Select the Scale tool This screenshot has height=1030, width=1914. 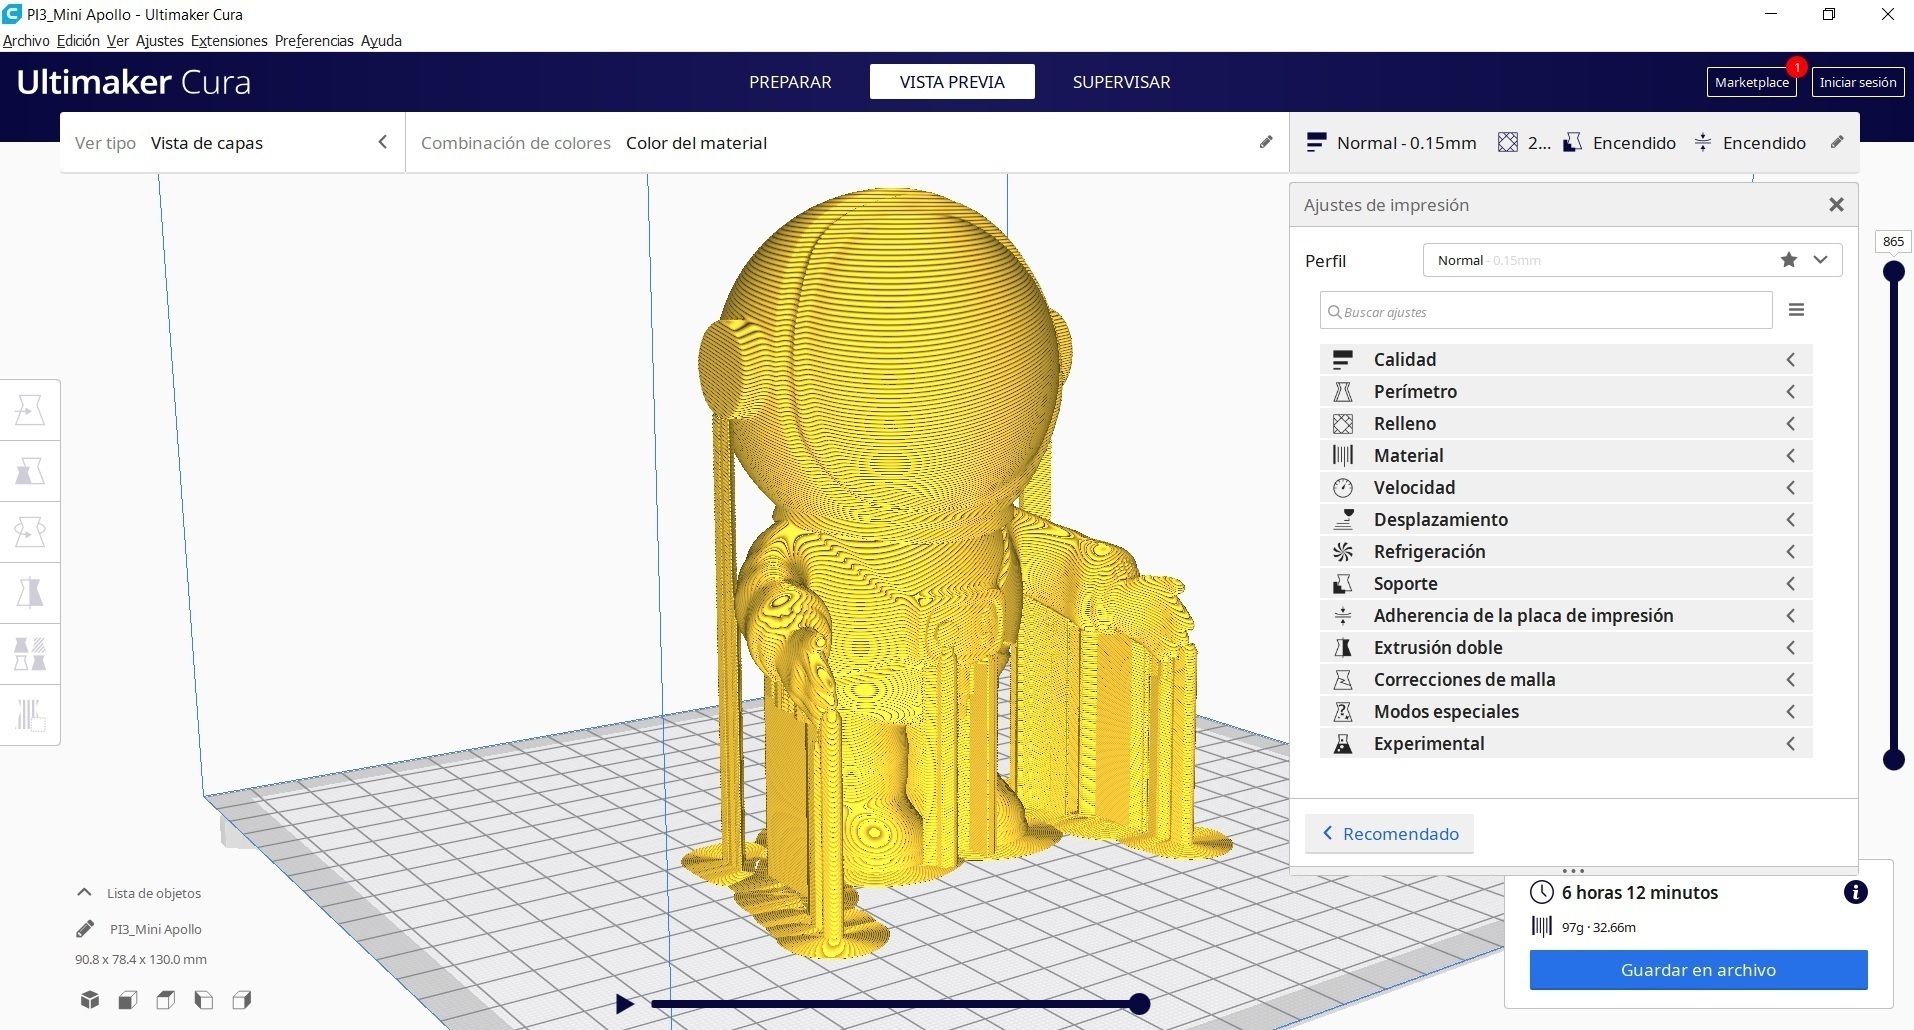tap(31, 470)
